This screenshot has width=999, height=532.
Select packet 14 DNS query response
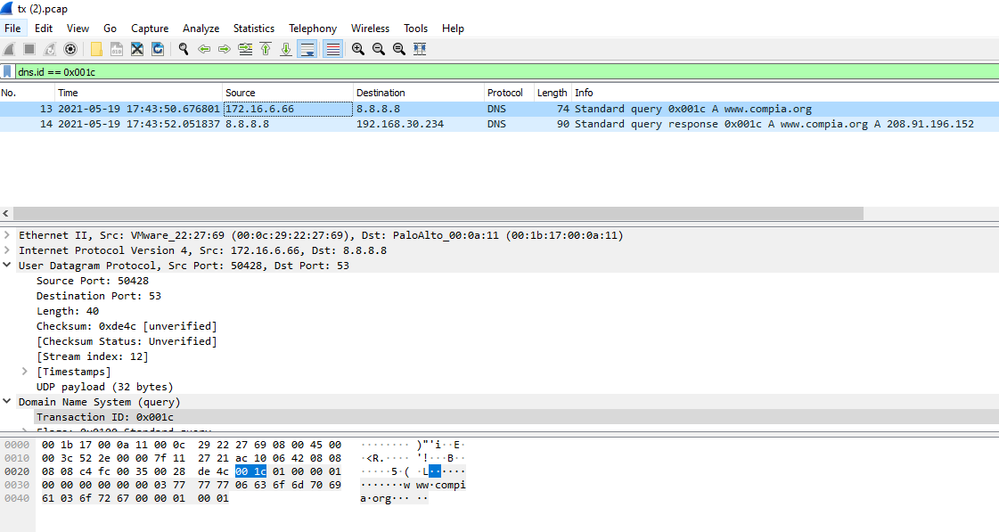[x=500, y=124]
